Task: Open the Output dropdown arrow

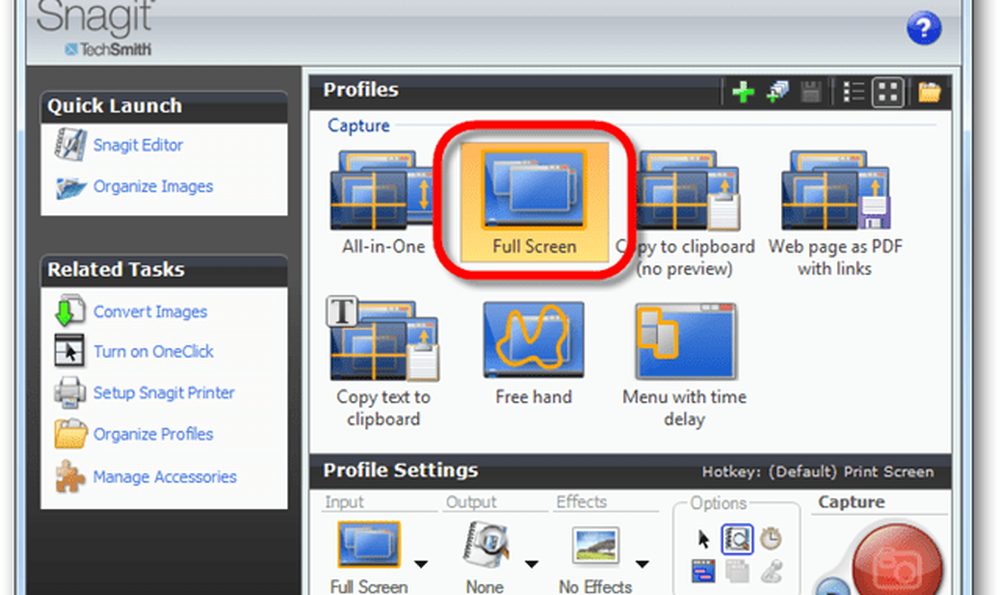Action: (531, 564)
